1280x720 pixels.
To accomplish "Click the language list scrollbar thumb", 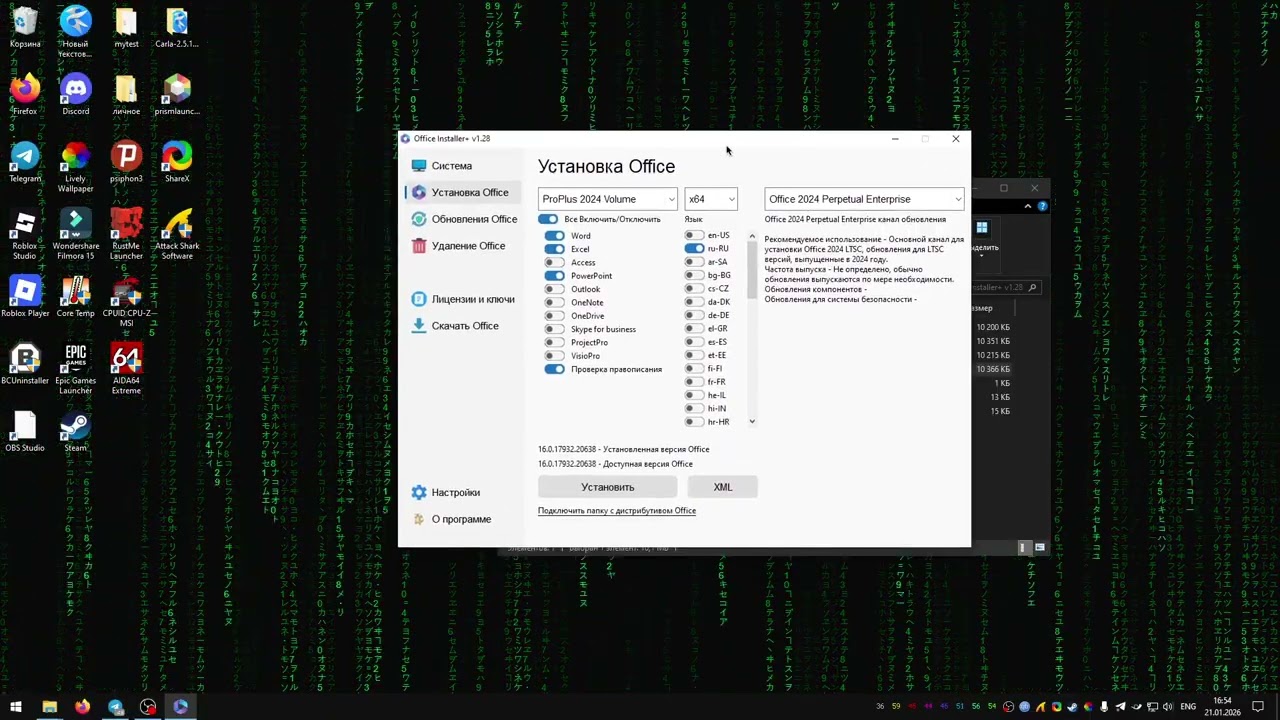I will click(x=752, y=270).
